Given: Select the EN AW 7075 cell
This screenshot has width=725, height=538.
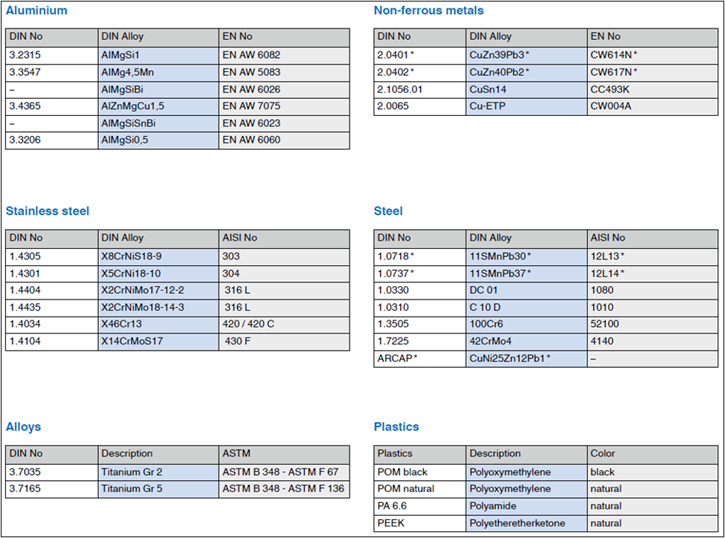Looking at the screenshot, I should [250, 106].
